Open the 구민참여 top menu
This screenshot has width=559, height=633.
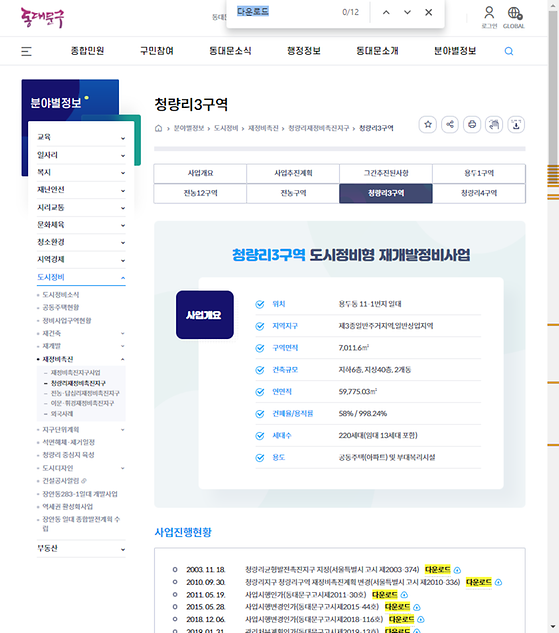[157, 51]
